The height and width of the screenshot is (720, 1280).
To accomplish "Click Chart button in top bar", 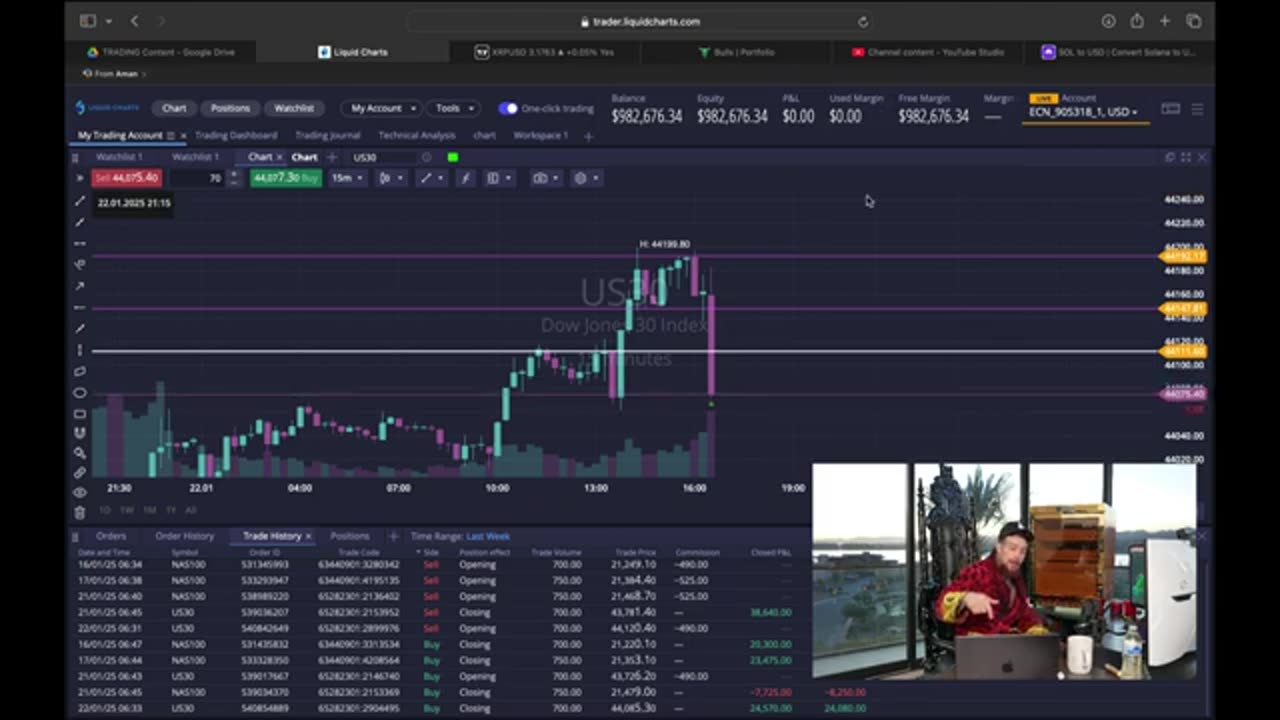I will coord(174,108).
